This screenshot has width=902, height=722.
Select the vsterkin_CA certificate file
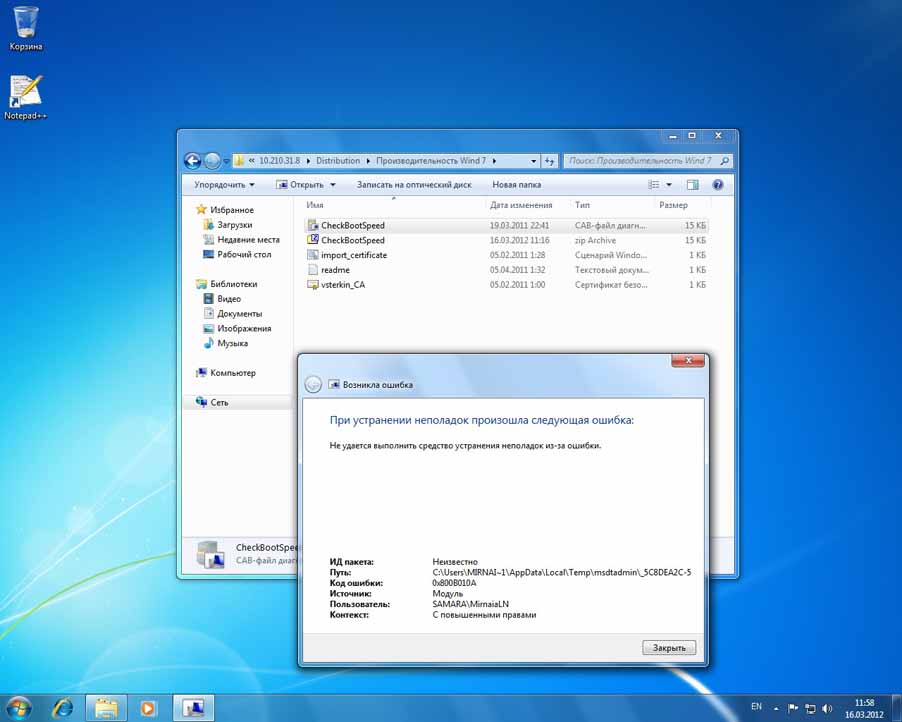tap(342, 285)
